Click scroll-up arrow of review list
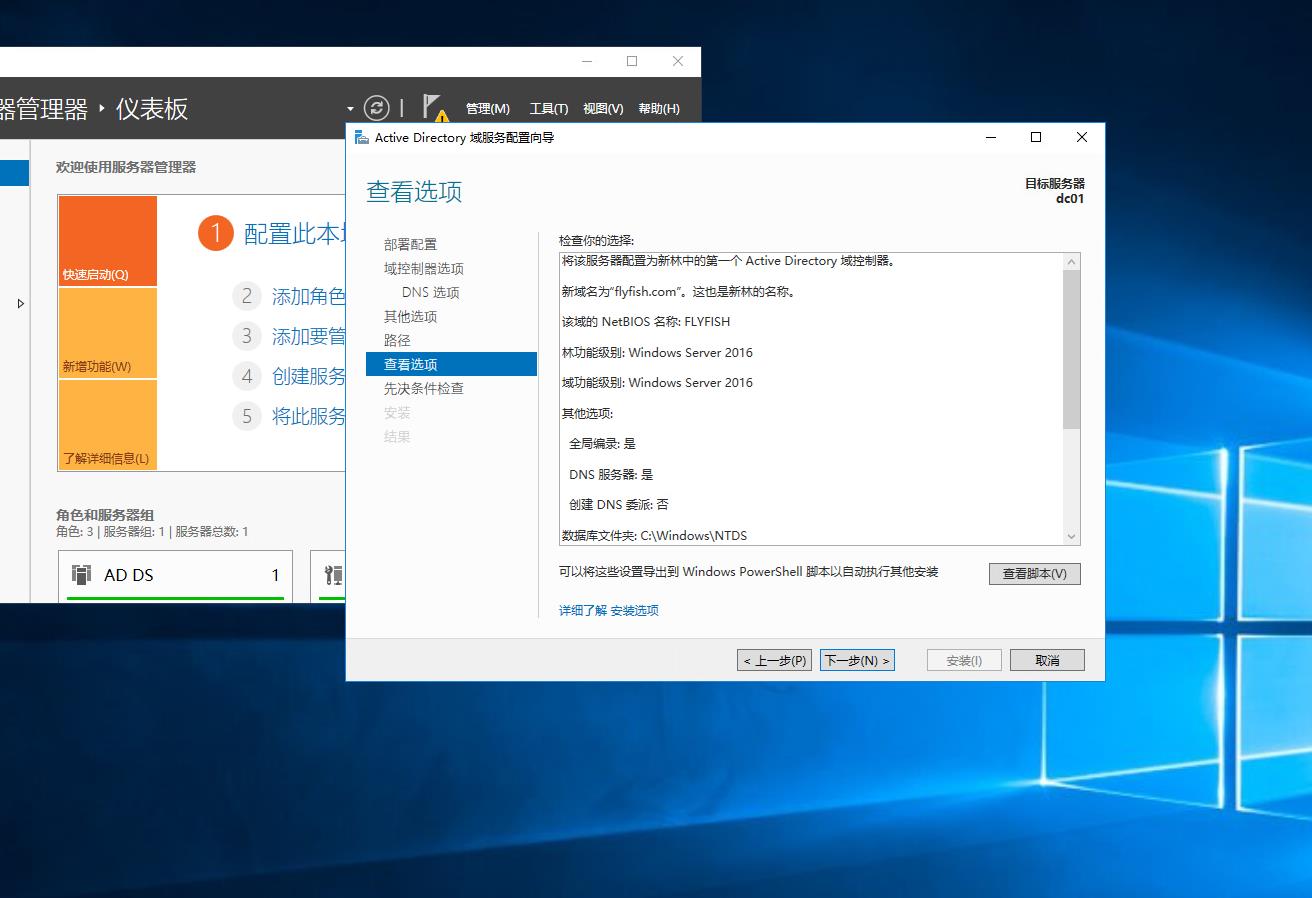 pyautogui.click(x=1072, y=261)
